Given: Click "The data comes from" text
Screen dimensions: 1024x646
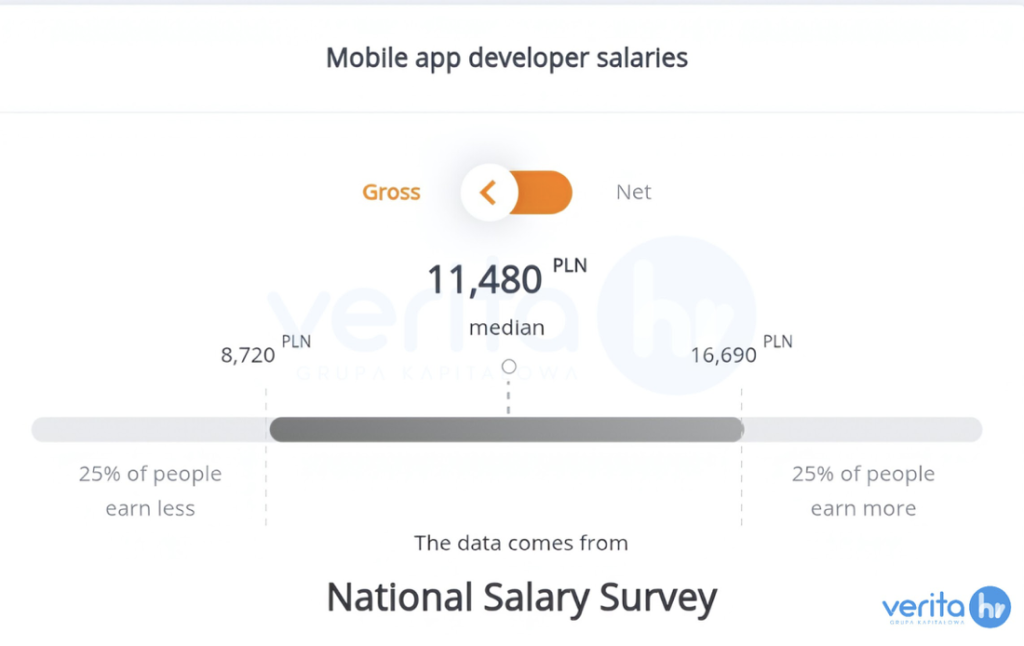Looking at the screenshot, I should pyautogui.click(x=521, y=544).
